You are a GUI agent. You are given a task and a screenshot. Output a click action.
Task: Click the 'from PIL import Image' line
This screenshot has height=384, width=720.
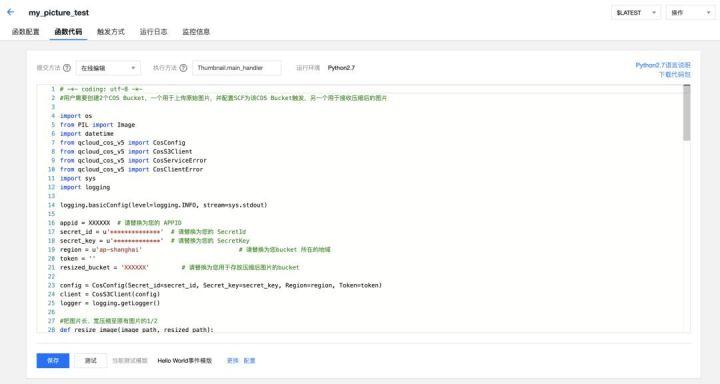pyautogui.click(x=97, y=124)
